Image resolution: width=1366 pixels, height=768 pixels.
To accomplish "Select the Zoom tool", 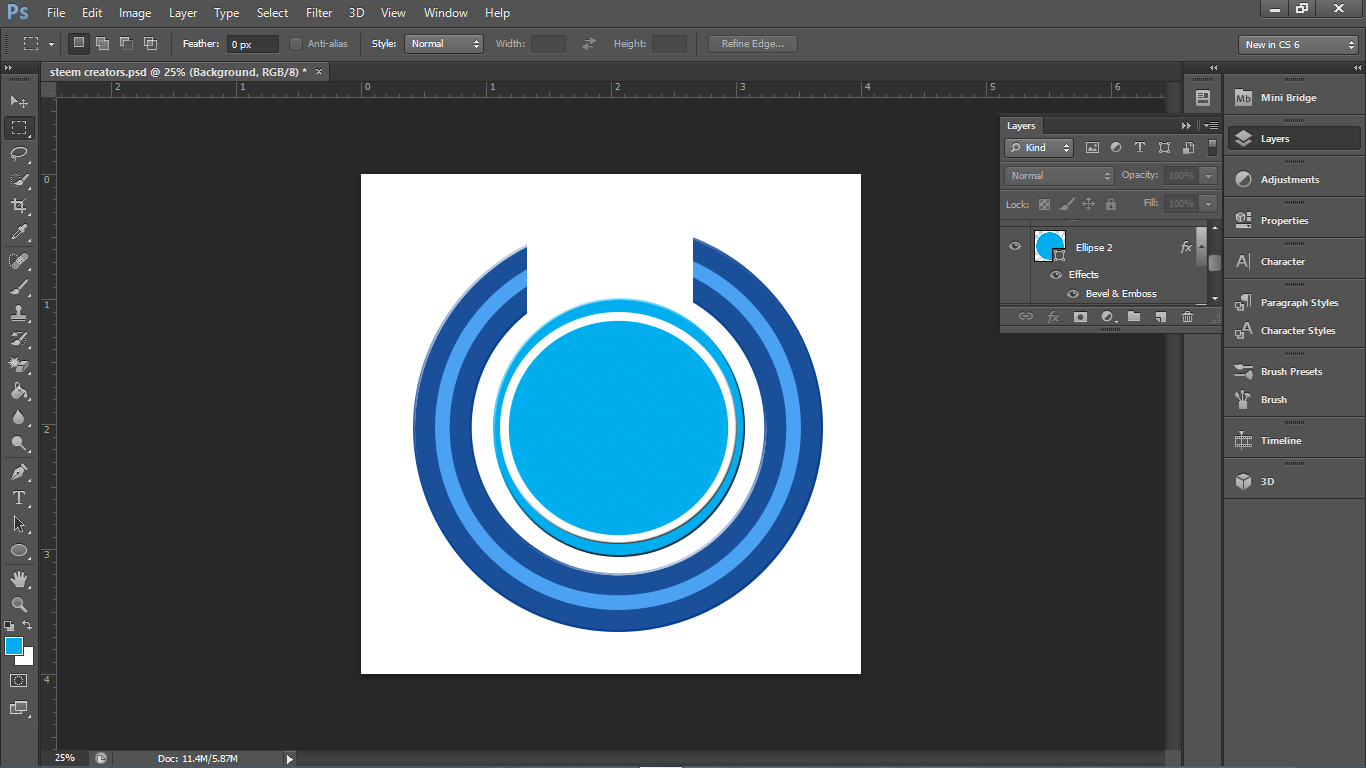I will 19,605.
